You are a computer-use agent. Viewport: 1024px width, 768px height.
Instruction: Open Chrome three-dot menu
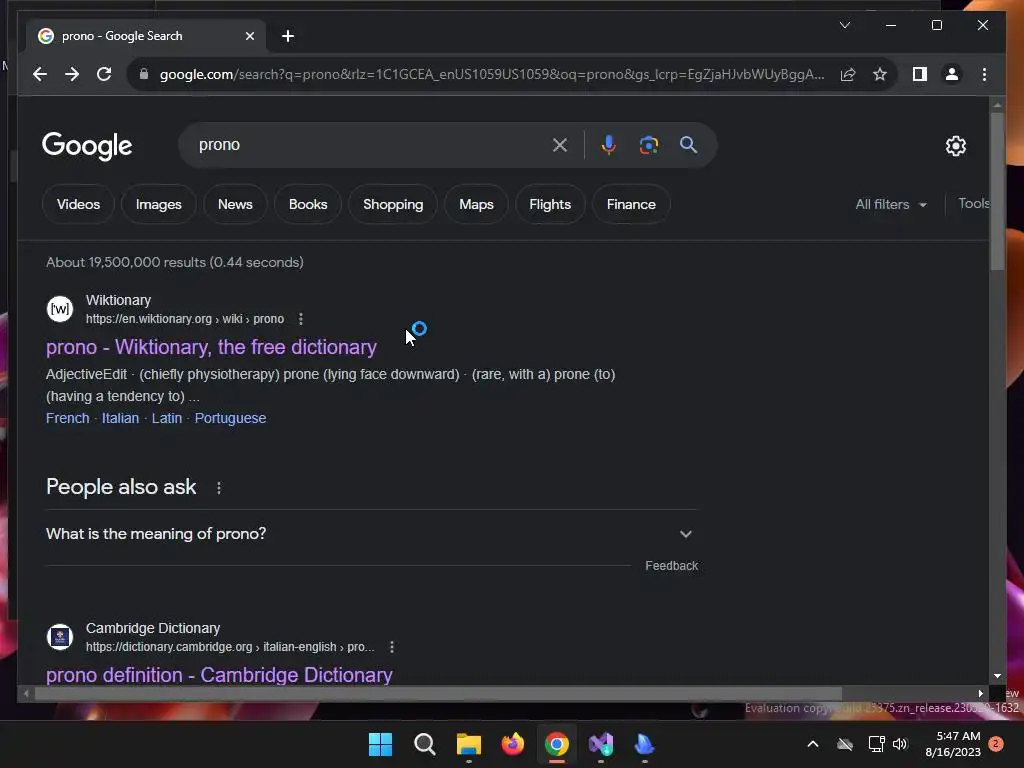(x=984, y=74)
